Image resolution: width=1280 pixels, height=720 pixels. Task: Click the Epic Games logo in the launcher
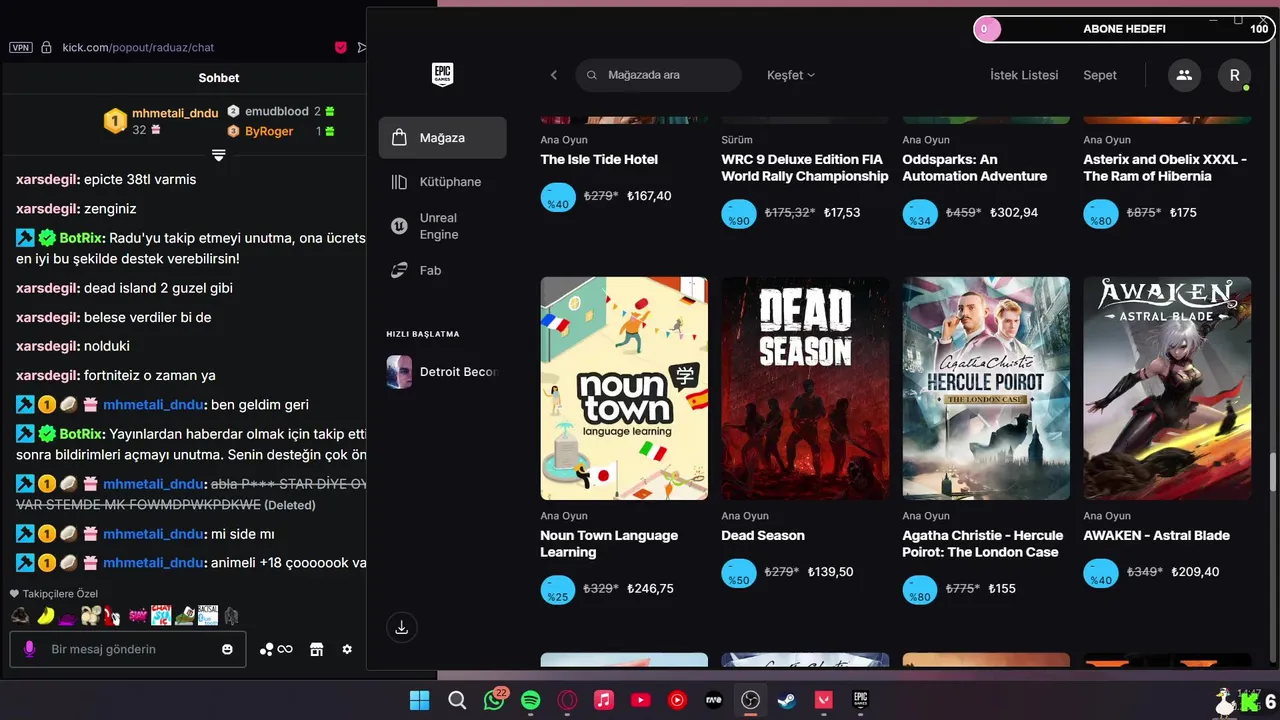pos(442,75)
